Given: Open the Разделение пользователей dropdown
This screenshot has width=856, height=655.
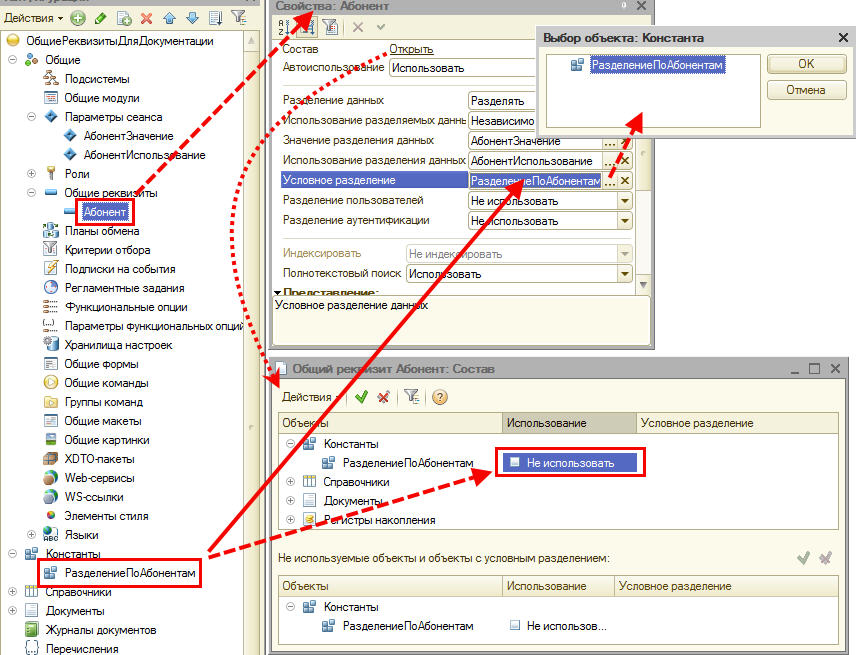Looking at the screenshot, I should 625,201.
